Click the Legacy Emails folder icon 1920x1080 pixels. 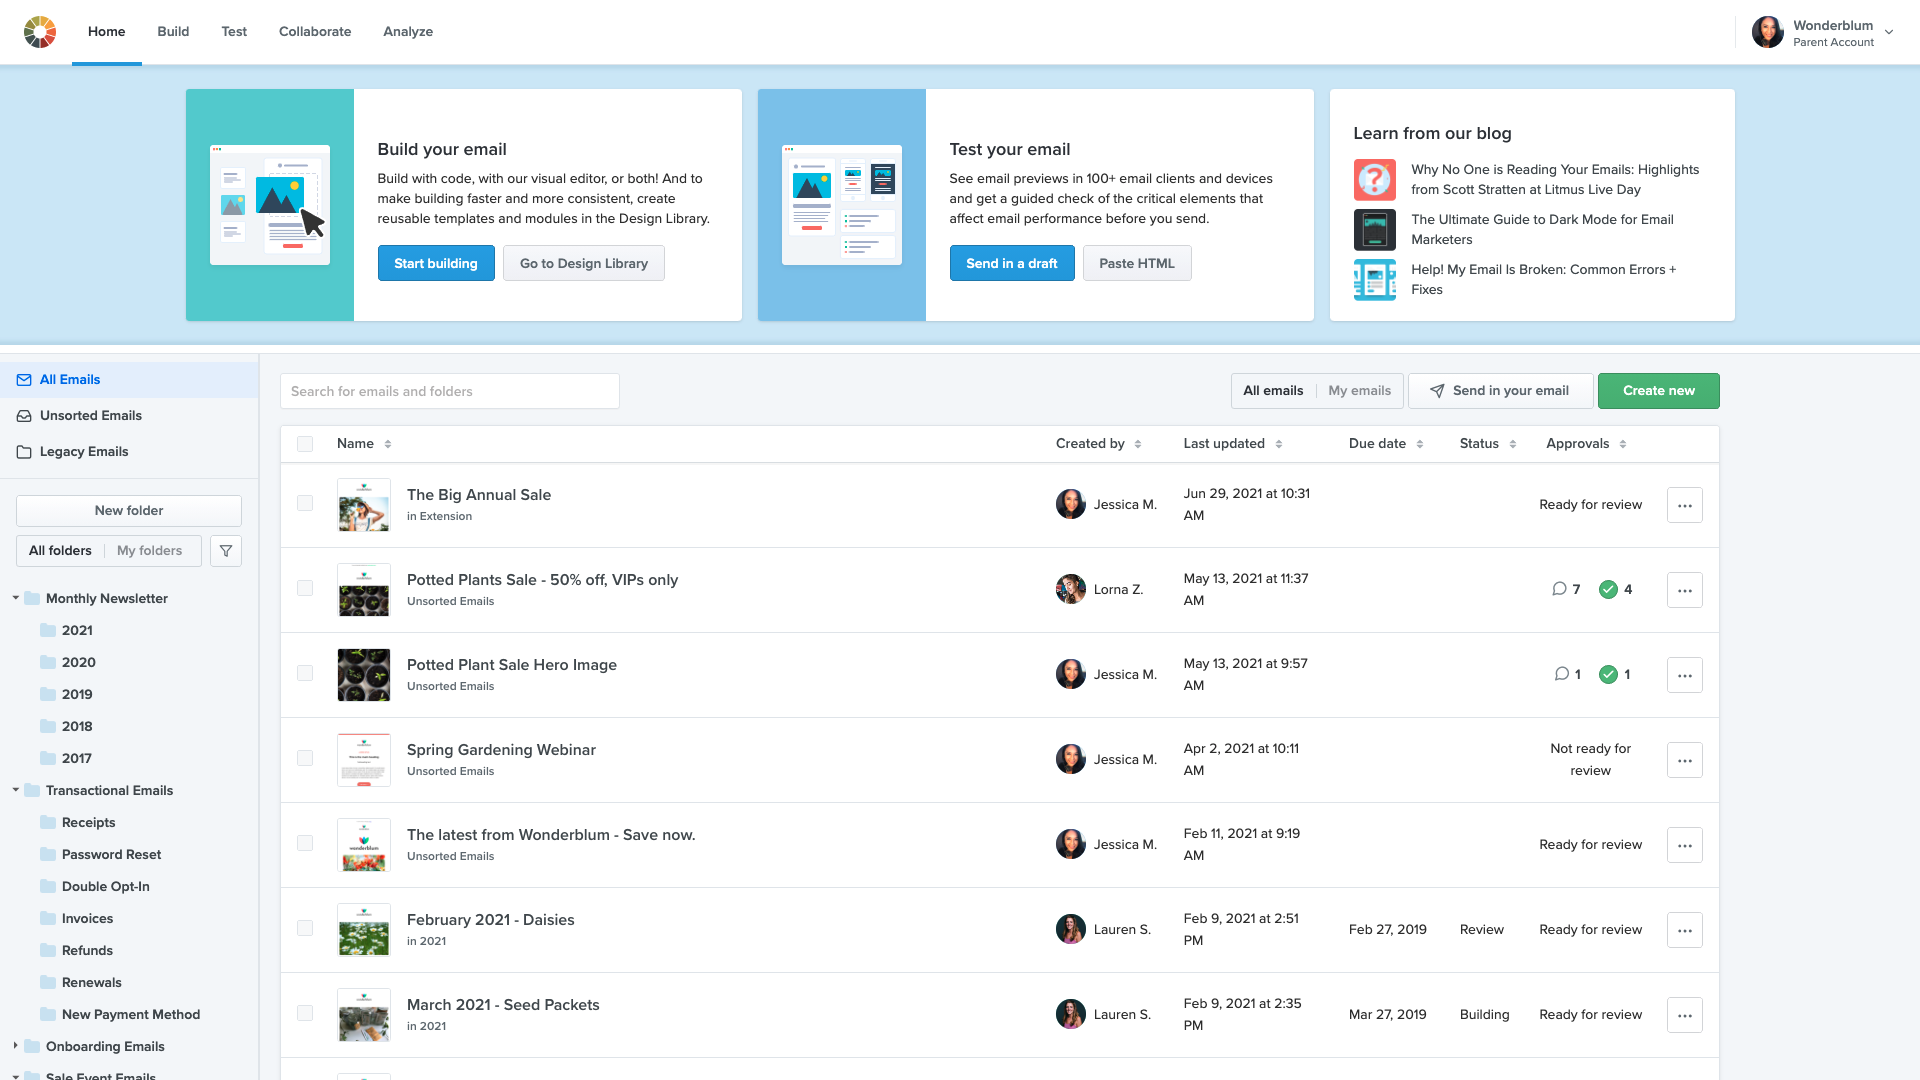coord(23,451)
